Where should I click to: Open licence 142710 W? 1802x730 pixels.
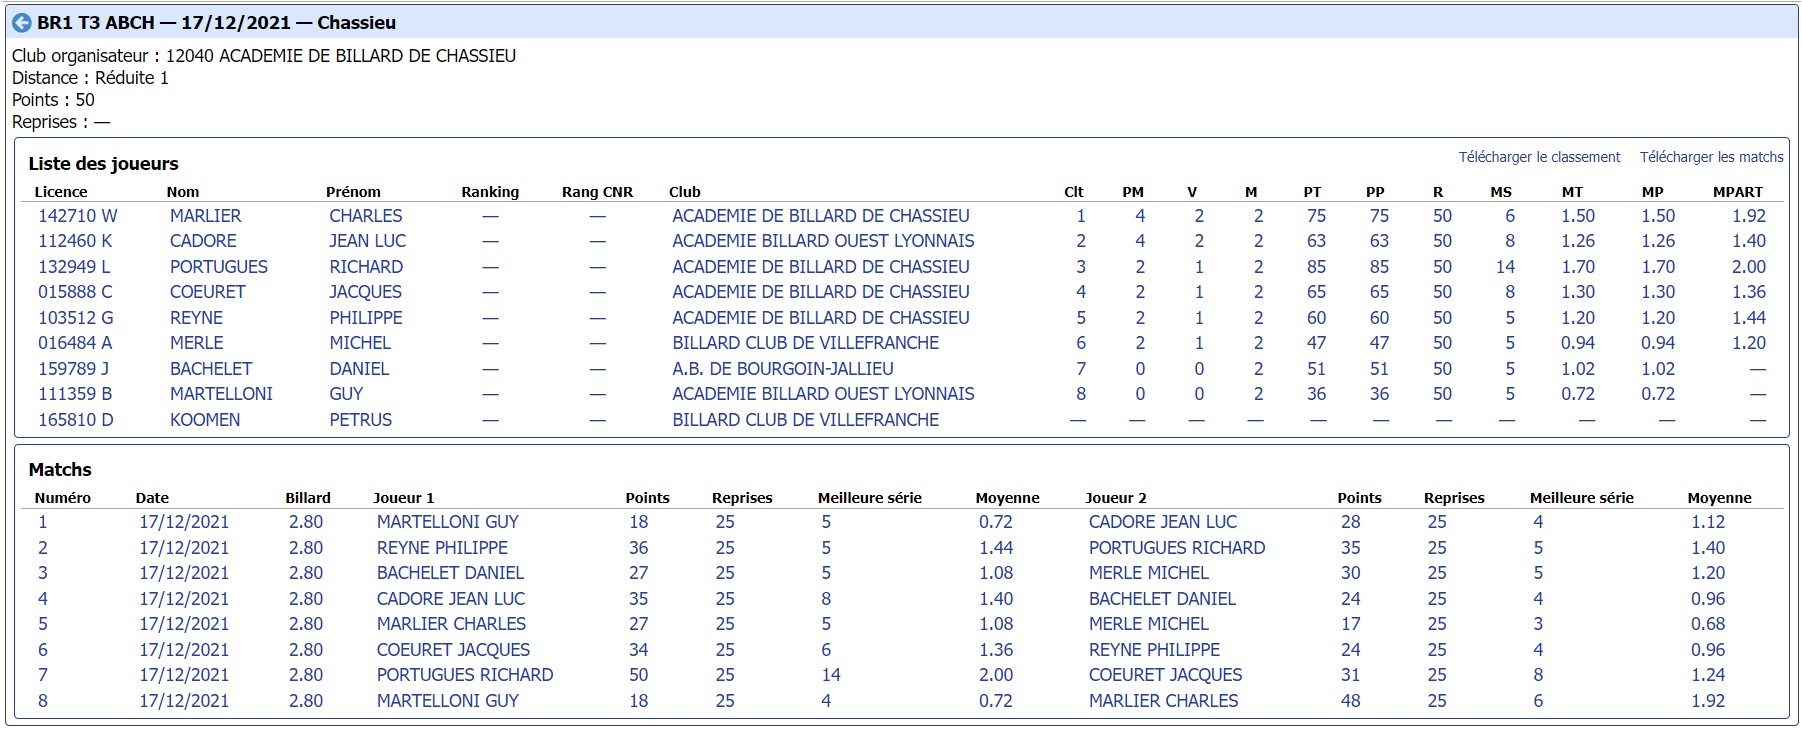(78, 216)
